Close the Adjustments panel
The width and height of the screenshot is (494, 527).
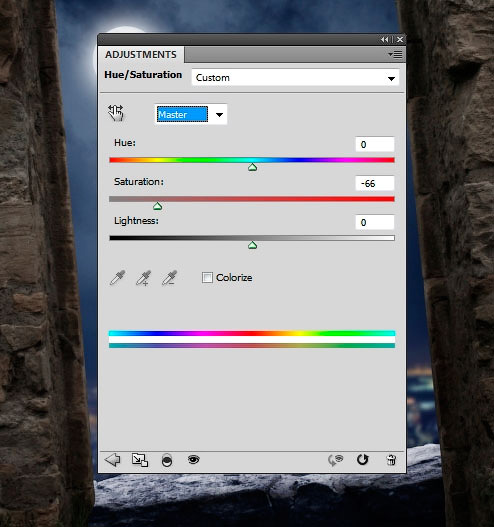point(400,39)
